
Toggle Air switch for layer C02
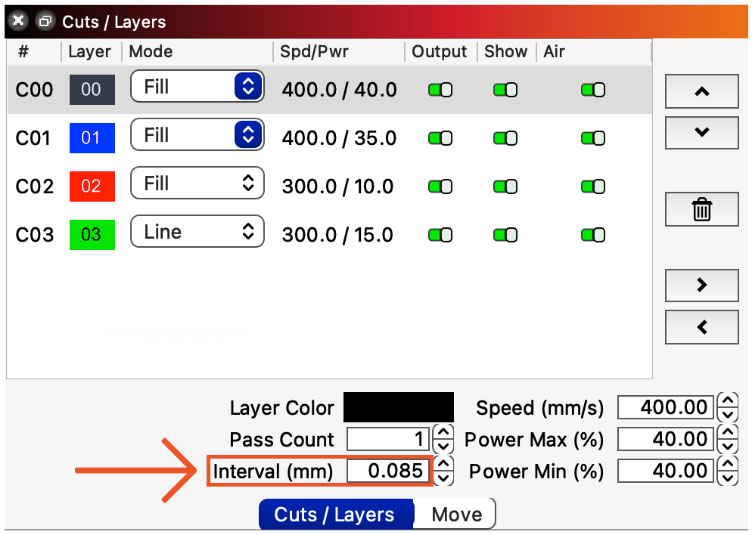pos(593,187)
